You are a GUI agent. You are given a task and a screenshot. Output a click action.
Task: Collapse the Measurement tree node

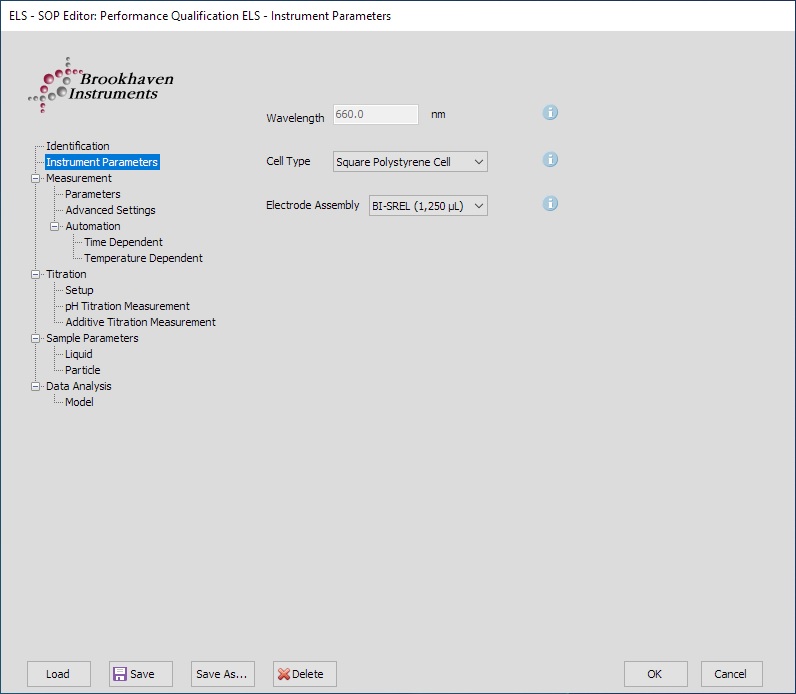tap(36, 178)
